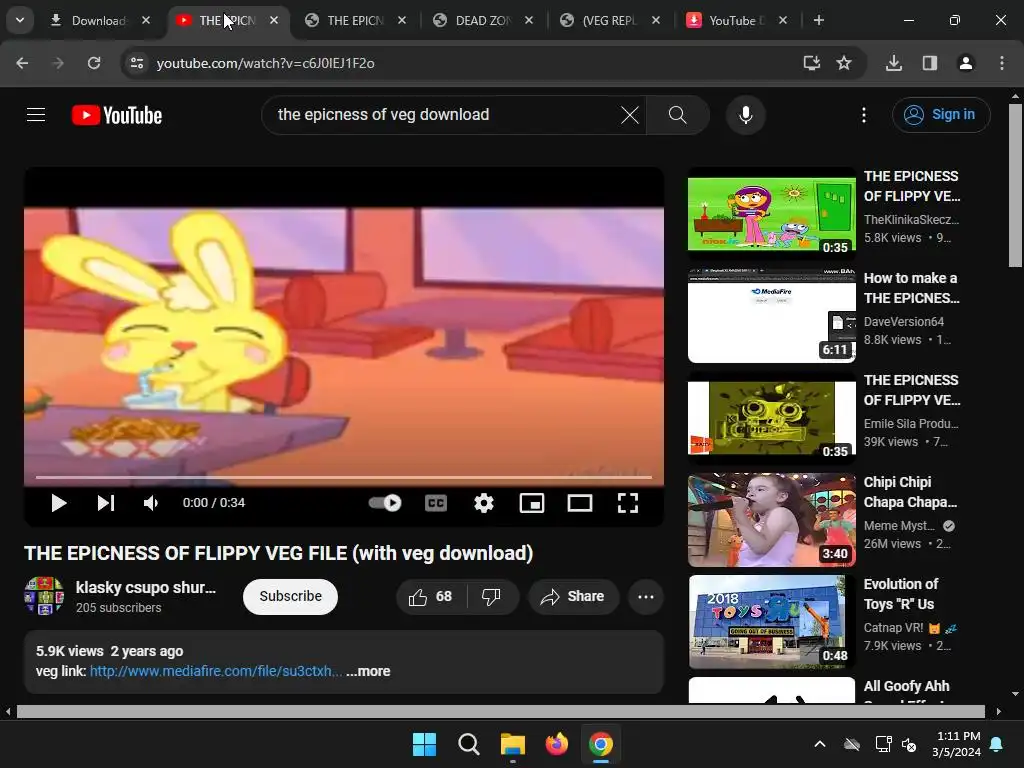
Task: Play the video
Action: [x=59, y=503]
